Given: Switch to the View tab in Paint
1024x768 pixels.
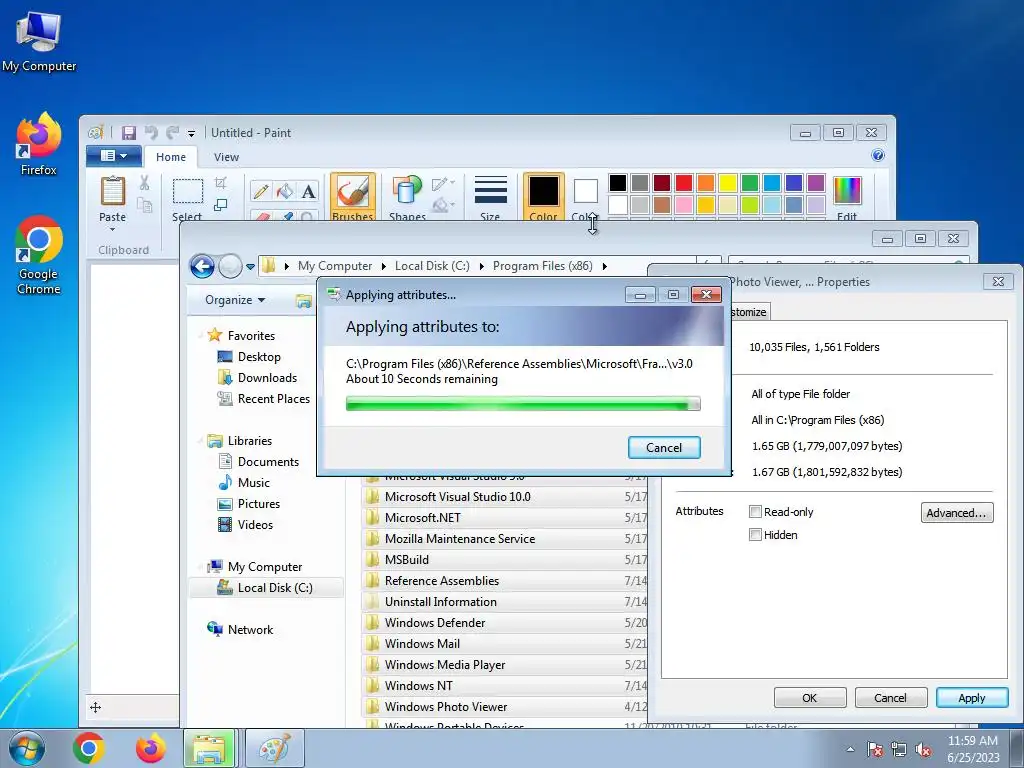Looking at the screenshot, I should click(x=226, y=157).
